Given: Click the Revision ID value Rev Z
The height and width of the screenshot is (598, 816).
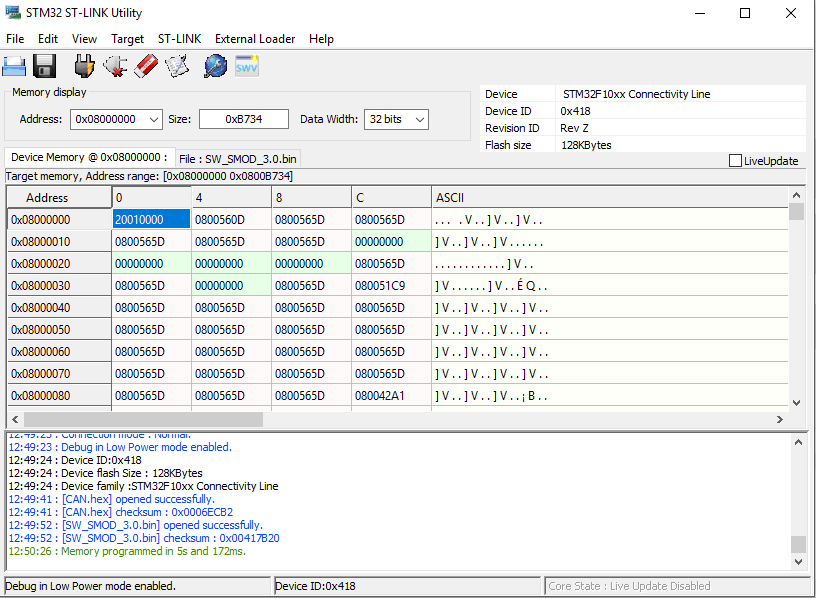Looking at the screenshot, I should tap(575, 128).
